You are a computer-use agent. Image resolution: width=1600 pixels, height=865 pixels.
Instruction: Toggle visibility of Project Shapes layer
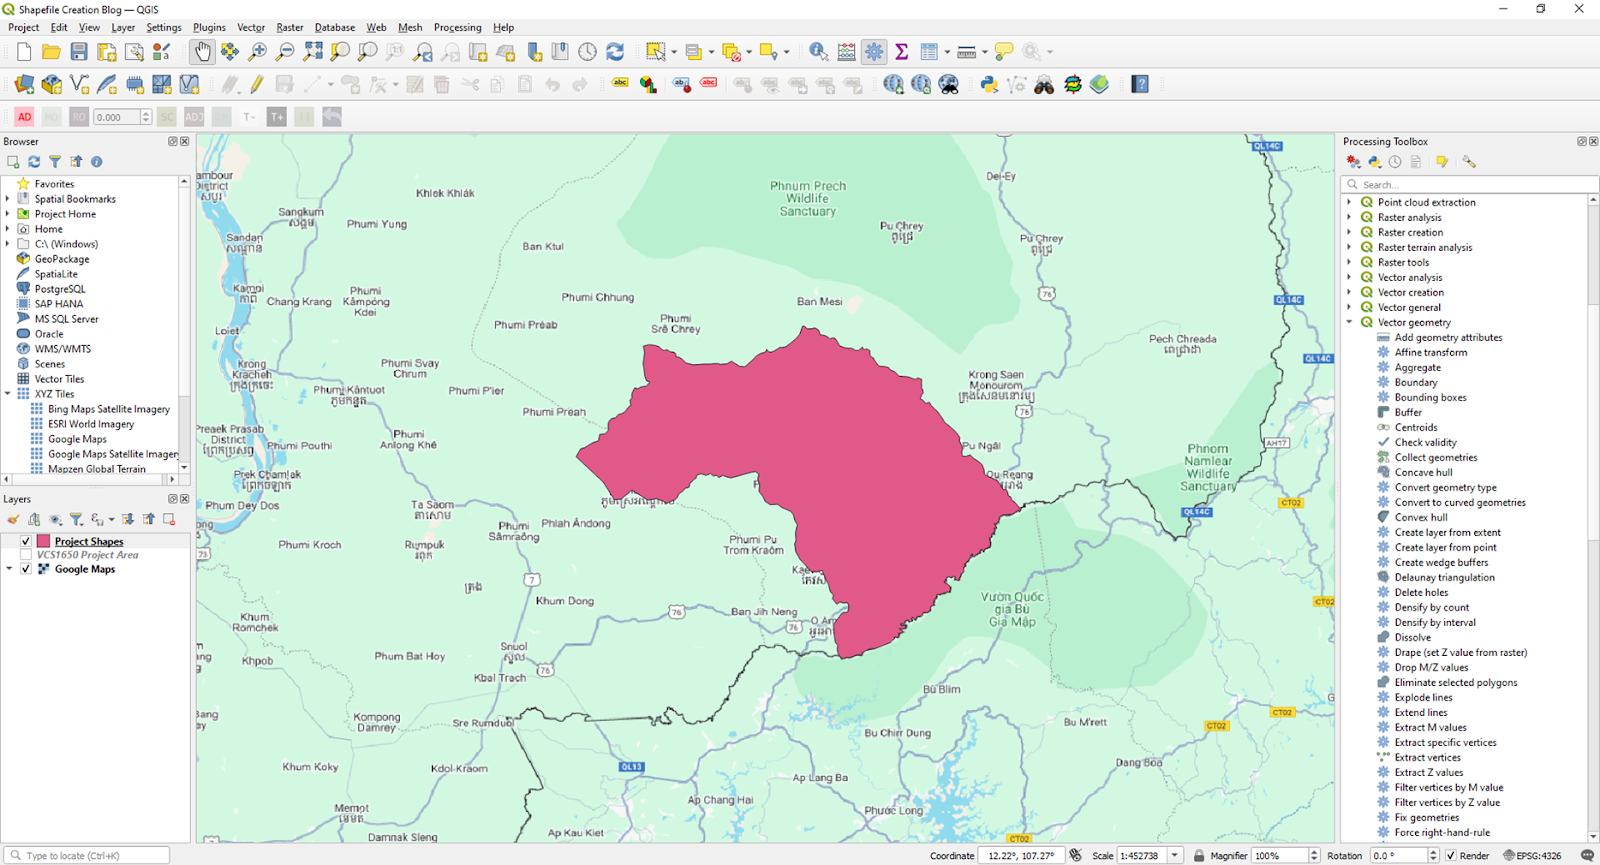click(26, 541)
